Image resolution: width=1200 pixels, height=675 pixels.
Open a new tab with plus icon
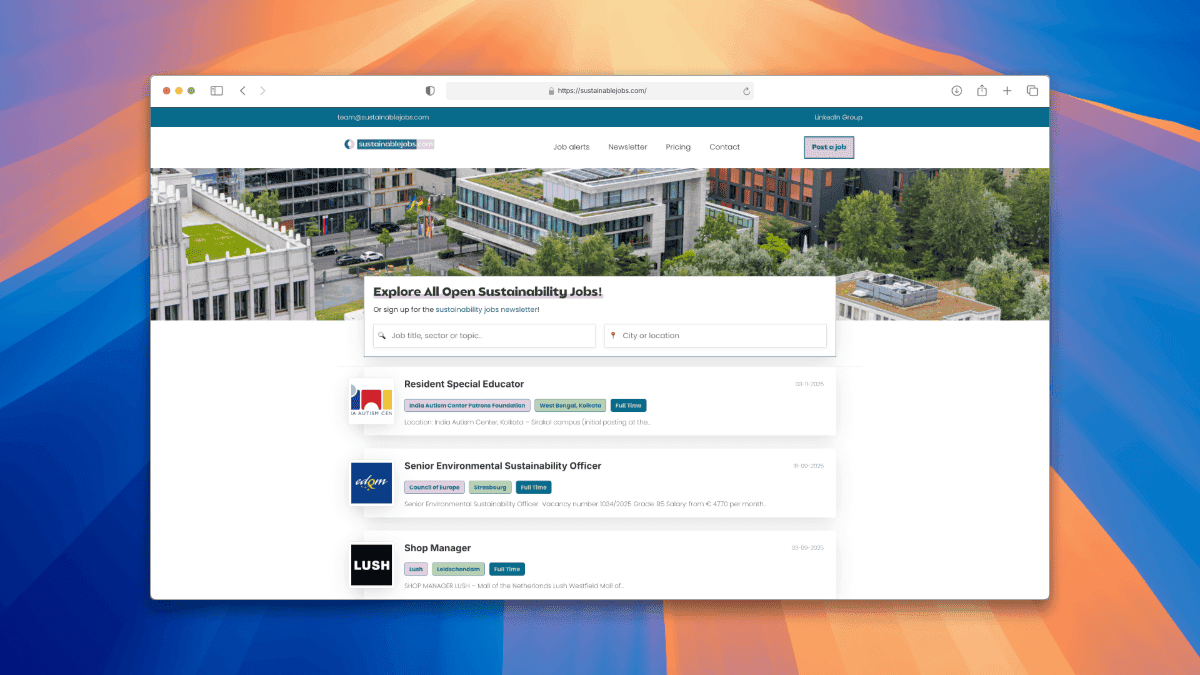coord(1007,91)
